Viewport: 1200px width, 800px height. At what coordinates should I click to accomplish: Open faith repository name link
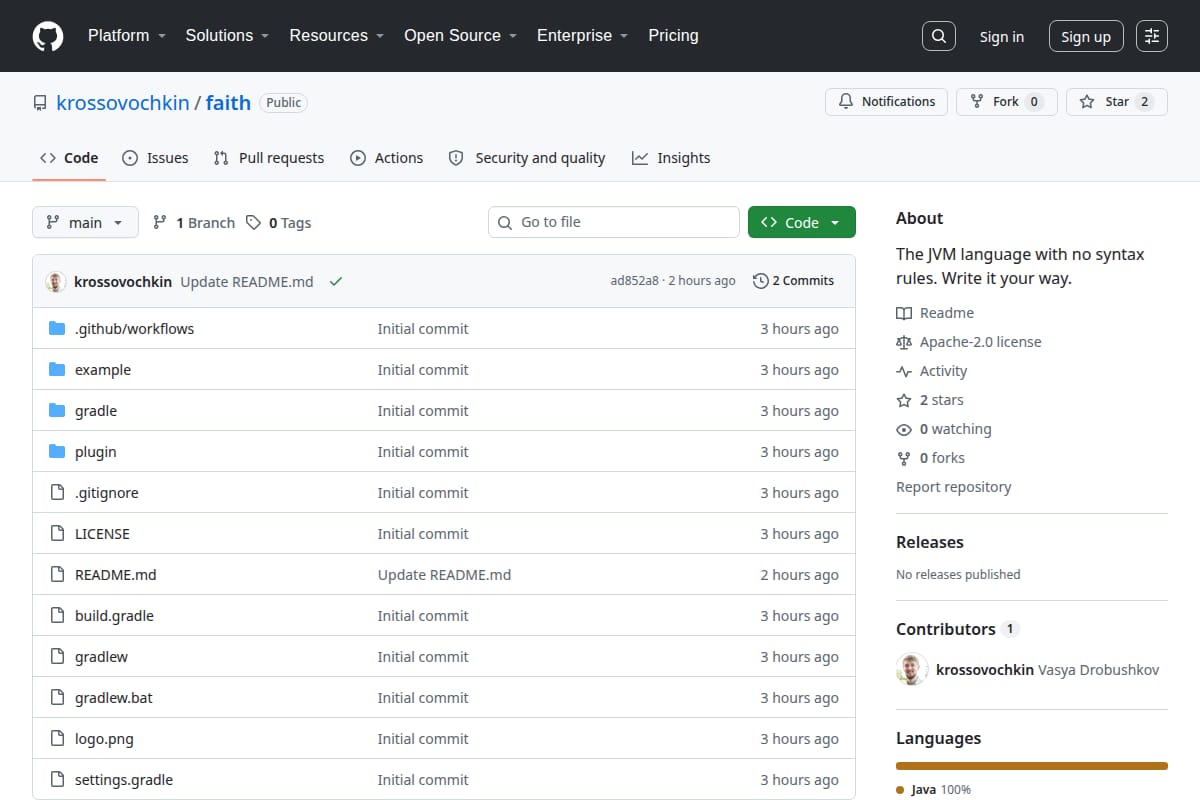[228, 103]
